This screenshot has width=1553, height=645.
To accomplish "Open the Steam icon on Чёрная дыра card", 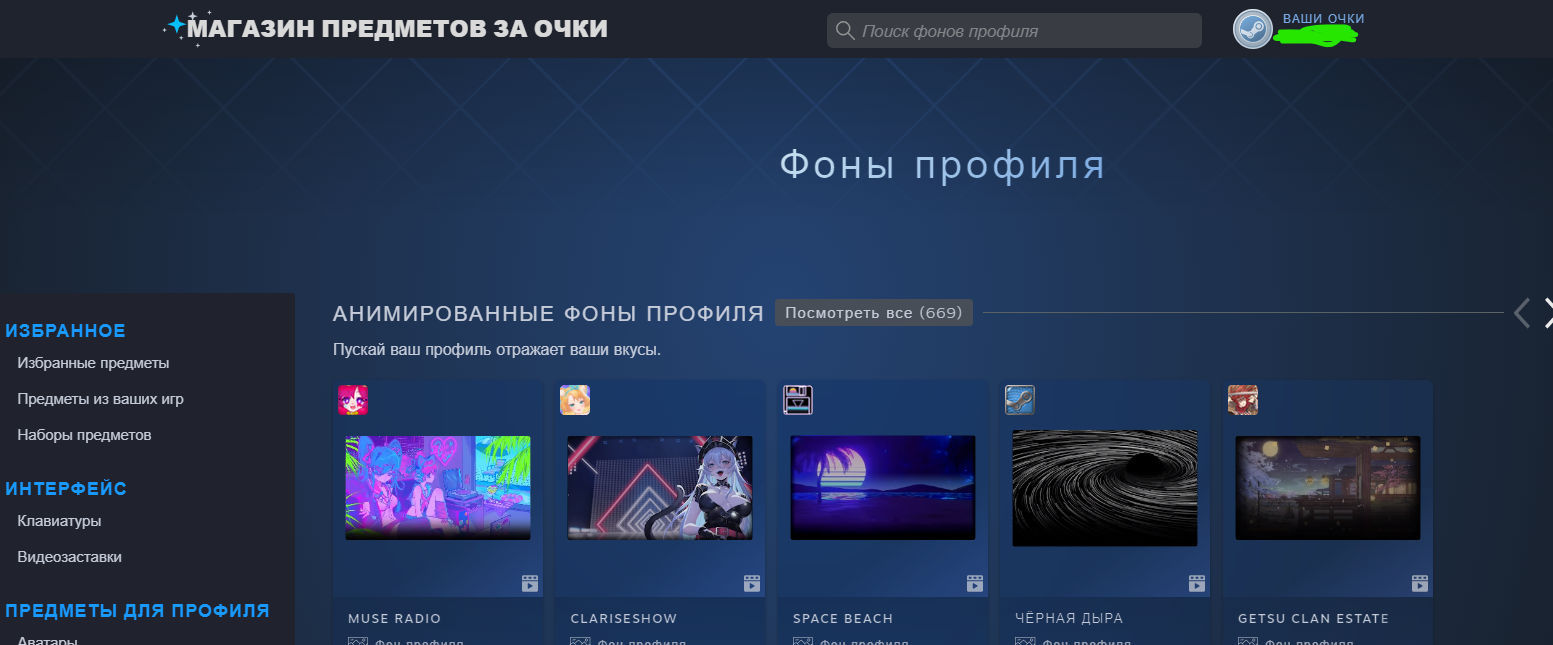I will tap(1020, 400).
